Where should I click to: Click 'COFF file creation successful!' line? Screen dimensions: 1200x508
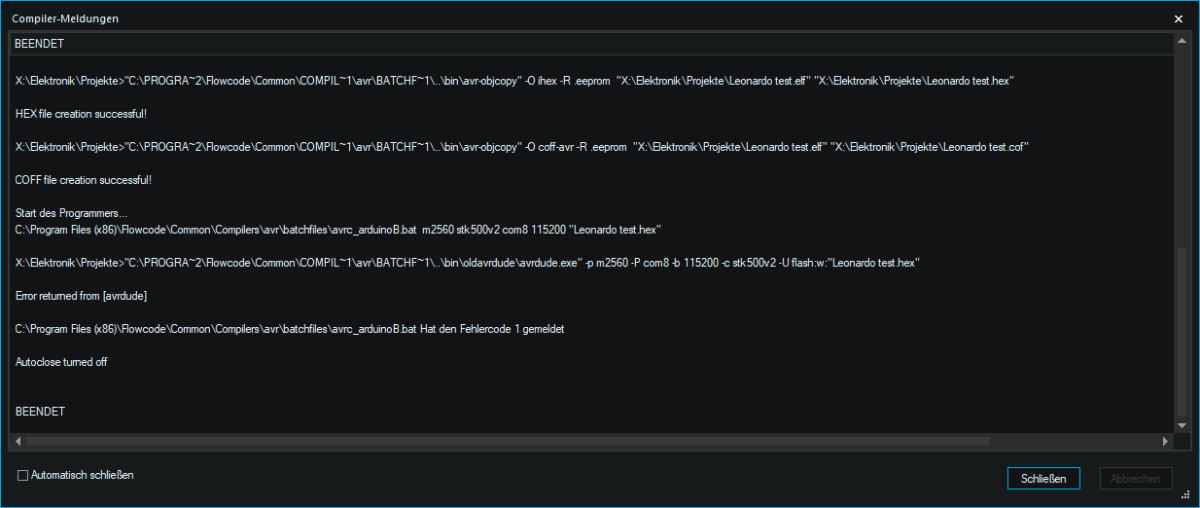84,180
